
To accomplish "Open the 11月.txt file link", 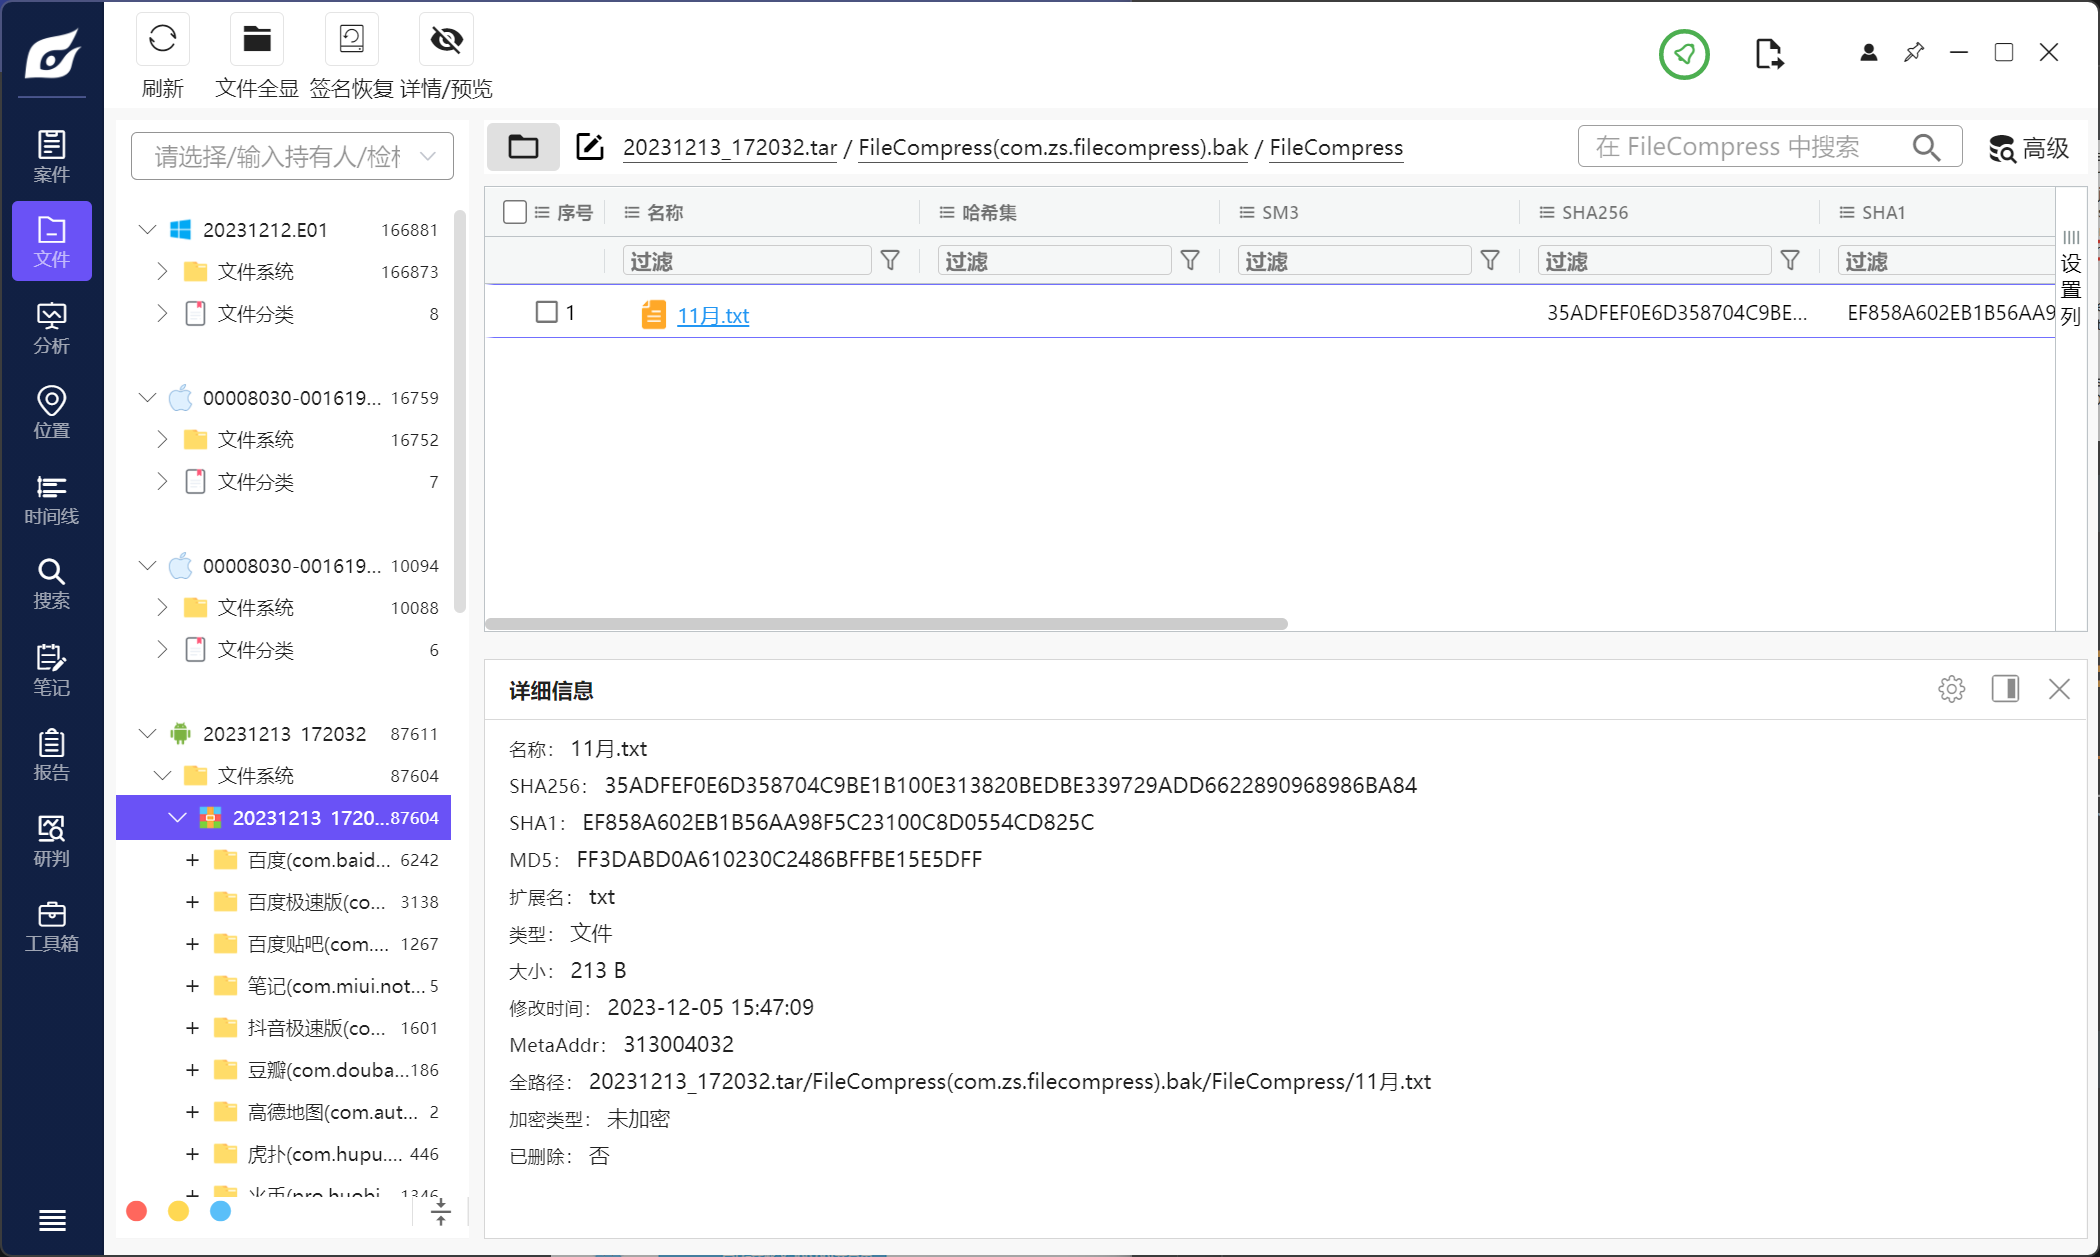I will (x=712, y=316).
